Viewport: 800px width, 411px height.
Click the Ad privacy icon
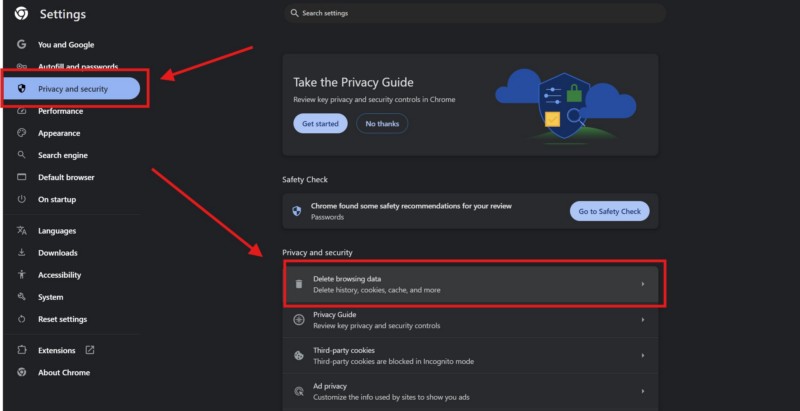[x=298, y=391]
